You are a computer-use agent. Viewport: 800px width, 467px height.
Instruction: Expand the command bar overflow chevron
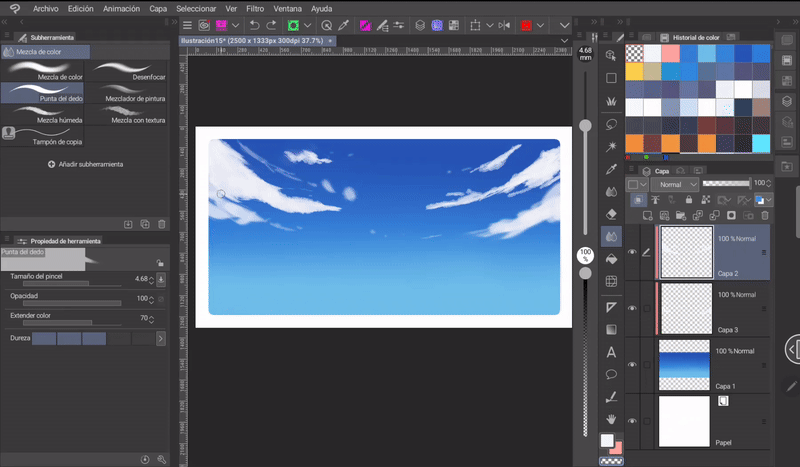564,25
